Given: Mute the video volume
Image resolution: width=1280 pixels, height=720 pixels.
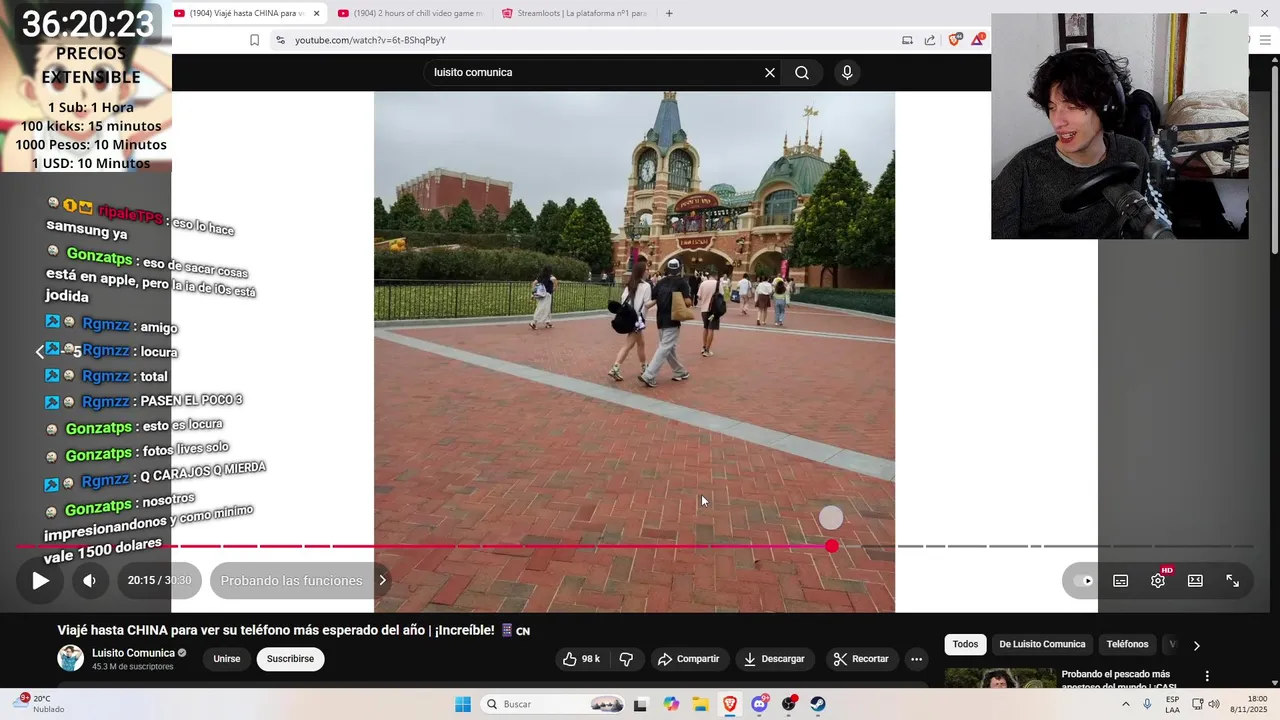Looking at the screenshot, I should pos(89,580).
